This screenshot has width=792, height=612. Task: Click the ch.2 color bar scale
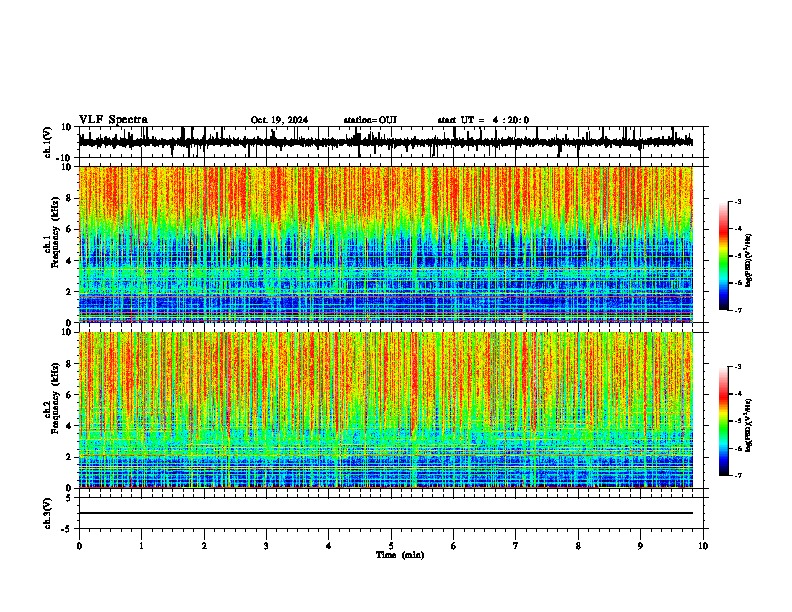tap(724, 421)
